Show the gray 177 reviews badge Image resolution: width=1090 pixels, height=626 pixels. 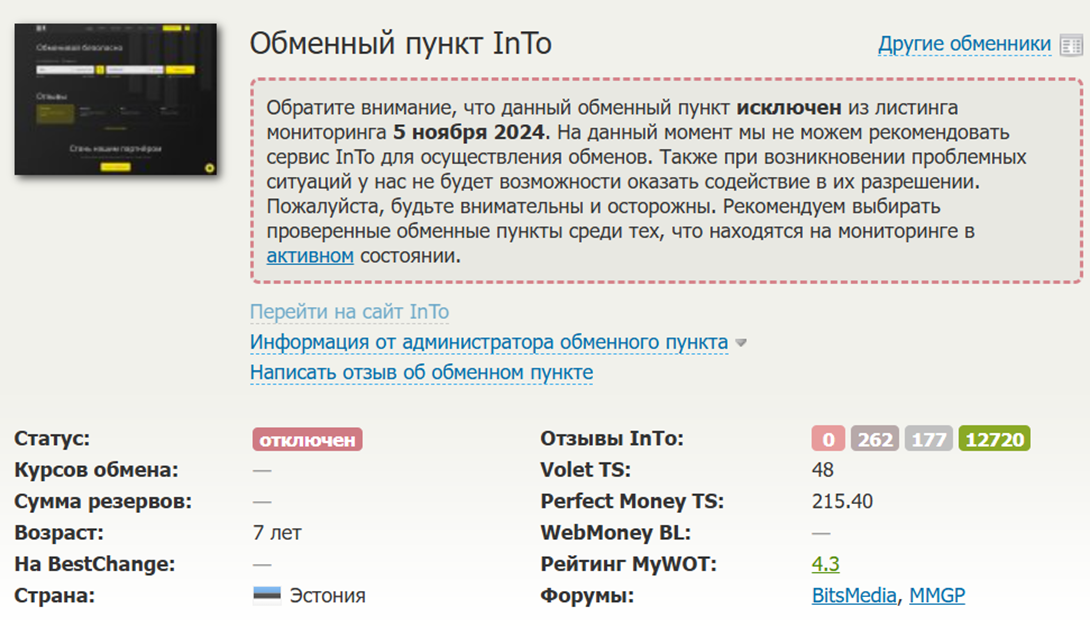coord(929,440)
